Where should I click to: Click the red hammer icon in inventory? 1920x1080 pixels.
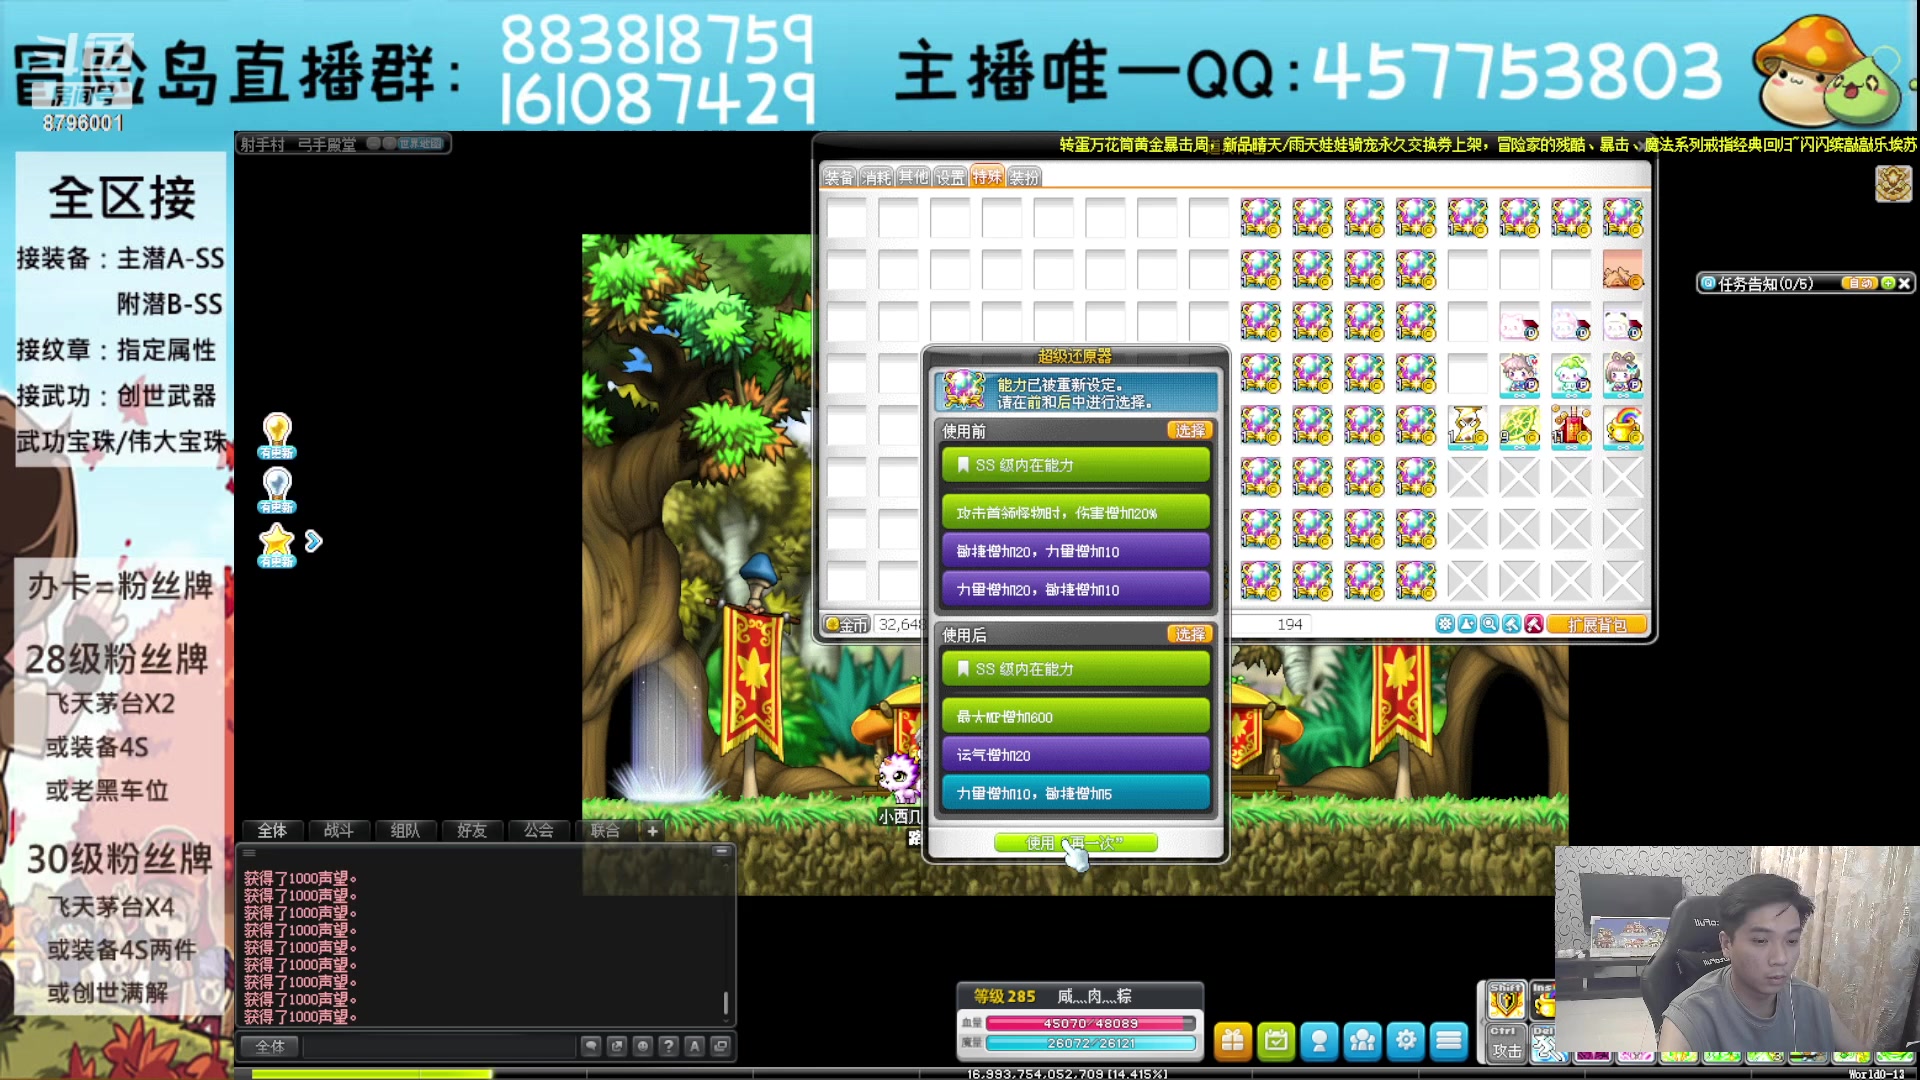(x=1534, y=624)
